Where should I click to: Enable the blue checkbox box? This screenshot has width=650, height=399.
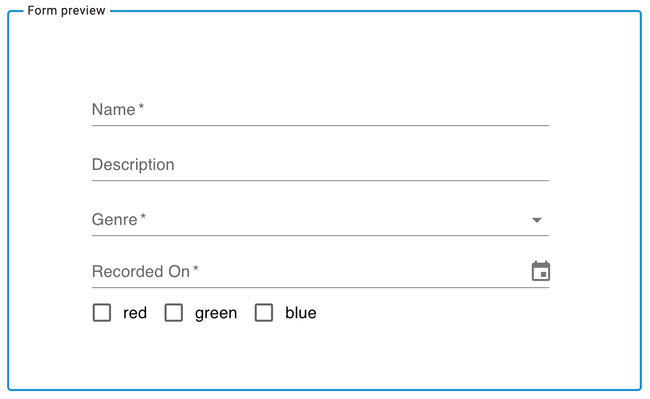264,312
